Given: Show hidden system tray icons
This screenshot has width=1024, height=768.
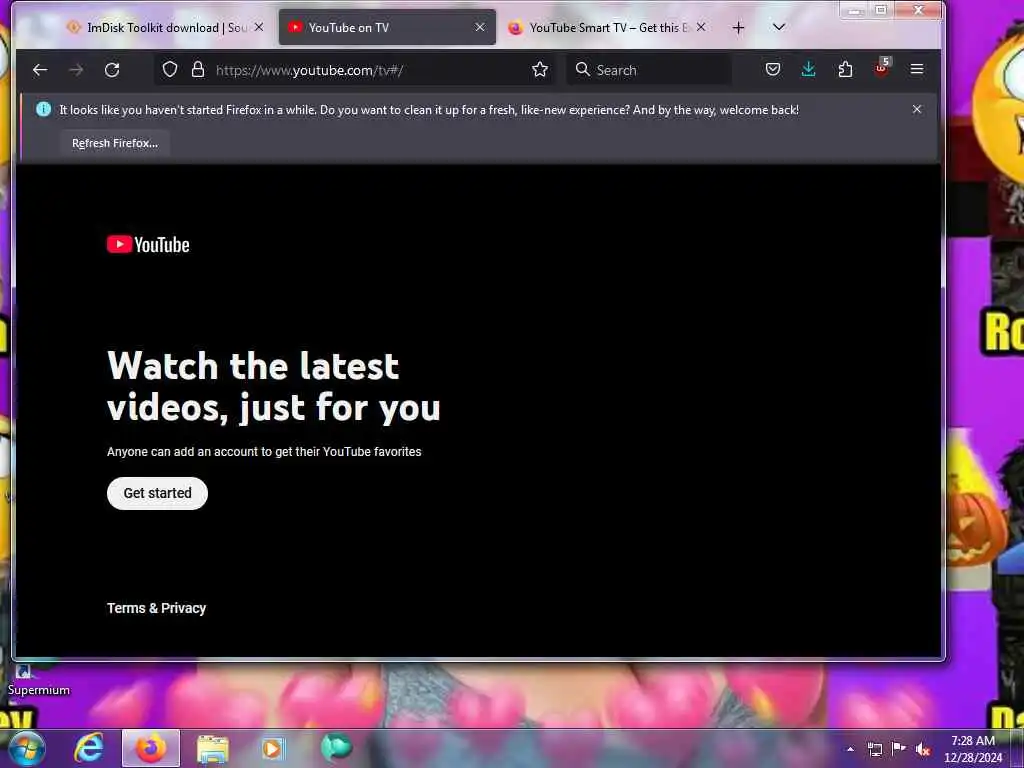Looking at the screenshot, I should pos(850,749).
